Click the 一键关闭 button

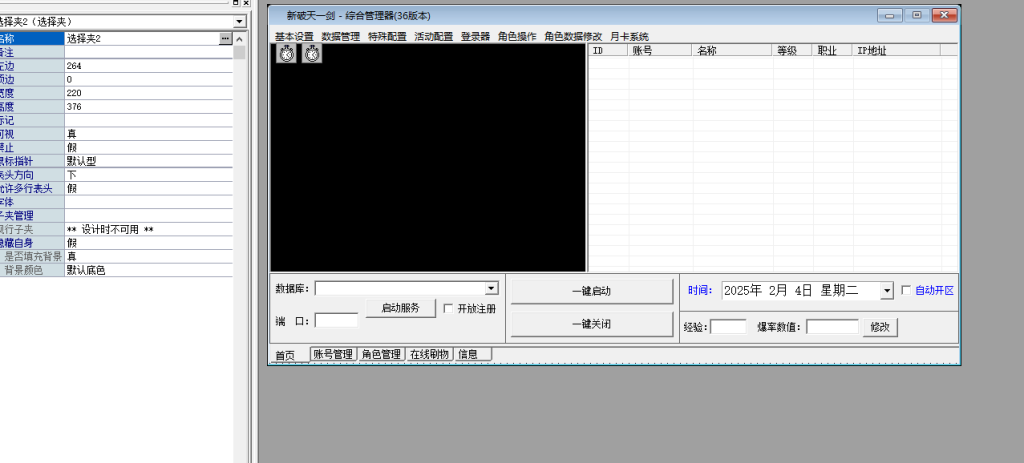592,324
